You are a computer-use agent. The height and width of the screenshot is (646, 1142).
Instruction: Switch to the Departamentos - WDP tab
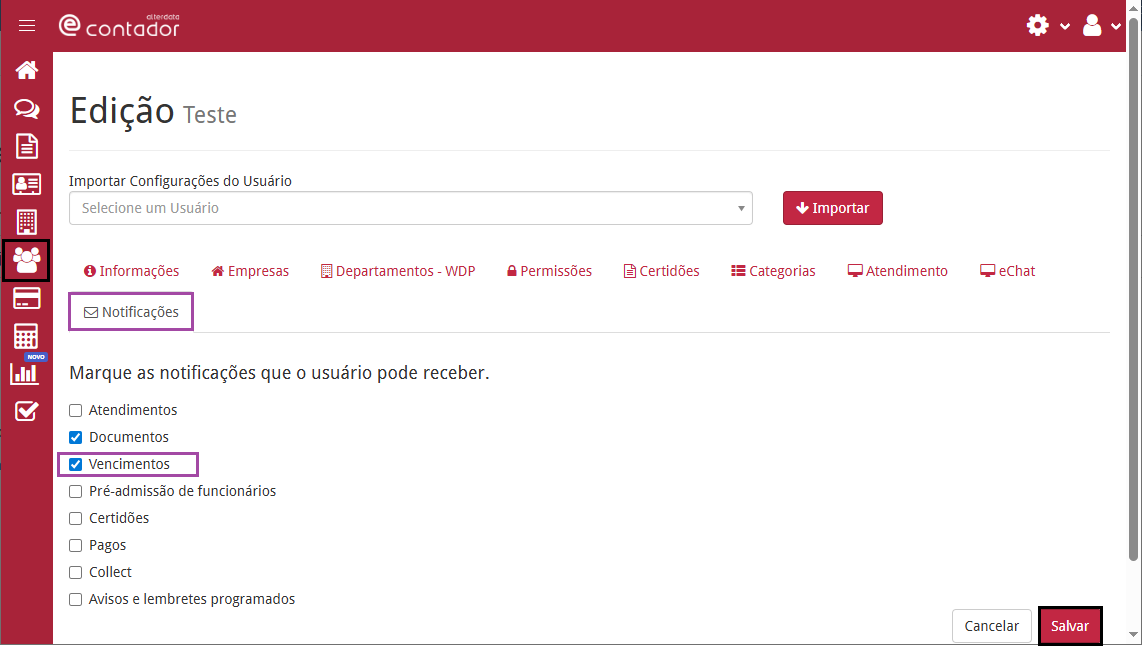click(x=398, y=271)
